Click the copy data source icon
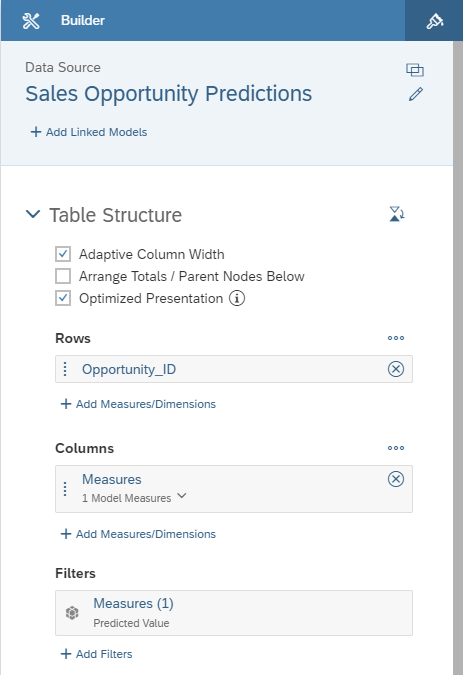 click(x=415, y=70)
